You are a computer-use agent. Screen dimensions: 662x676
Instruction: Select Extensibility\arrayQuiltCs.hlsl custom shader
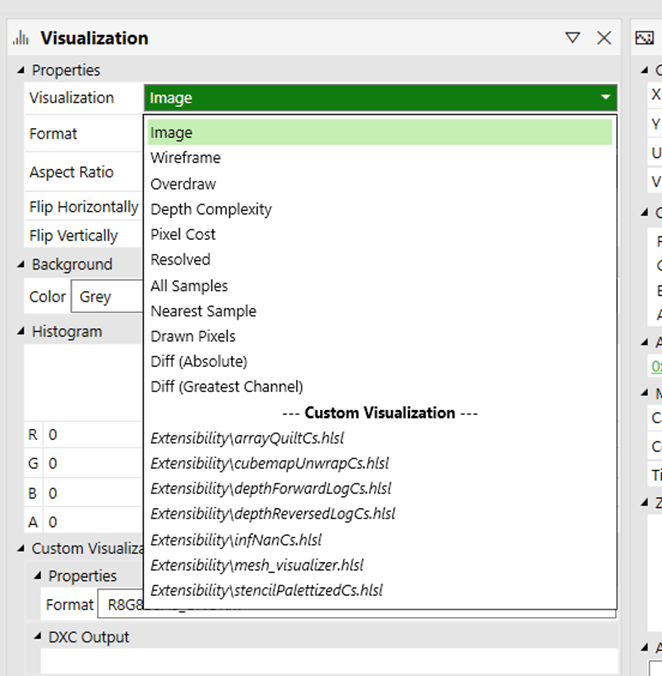(380, 438)
